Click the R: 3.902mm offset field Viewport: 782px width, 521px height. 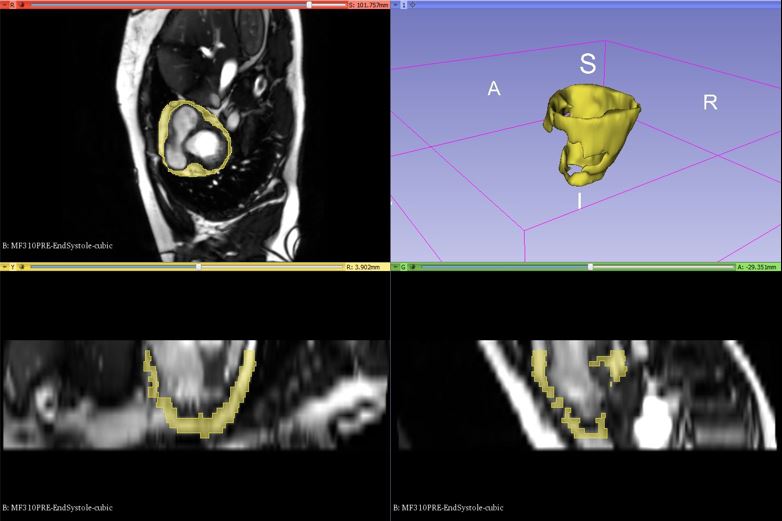coord(366,267)
